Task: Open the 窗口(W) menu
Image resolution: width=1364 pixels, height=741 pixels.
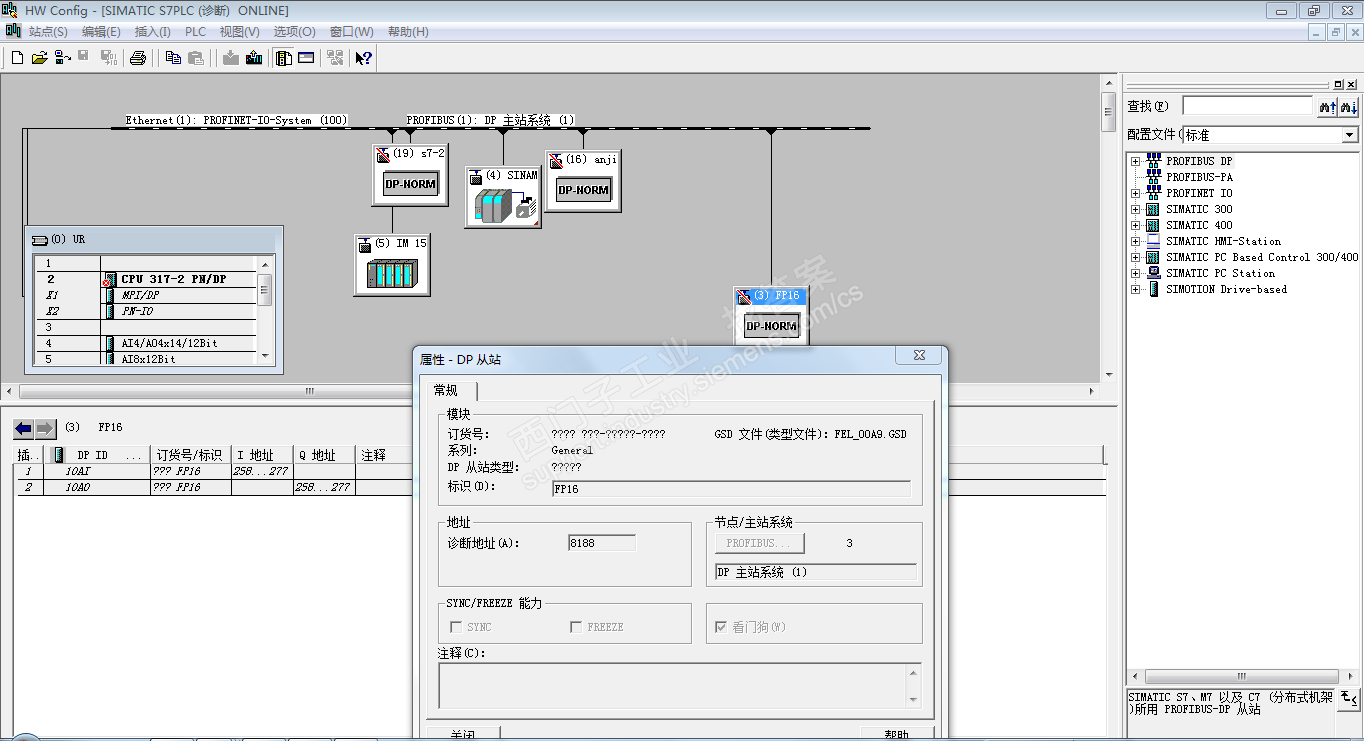Action: coord(351,32)
